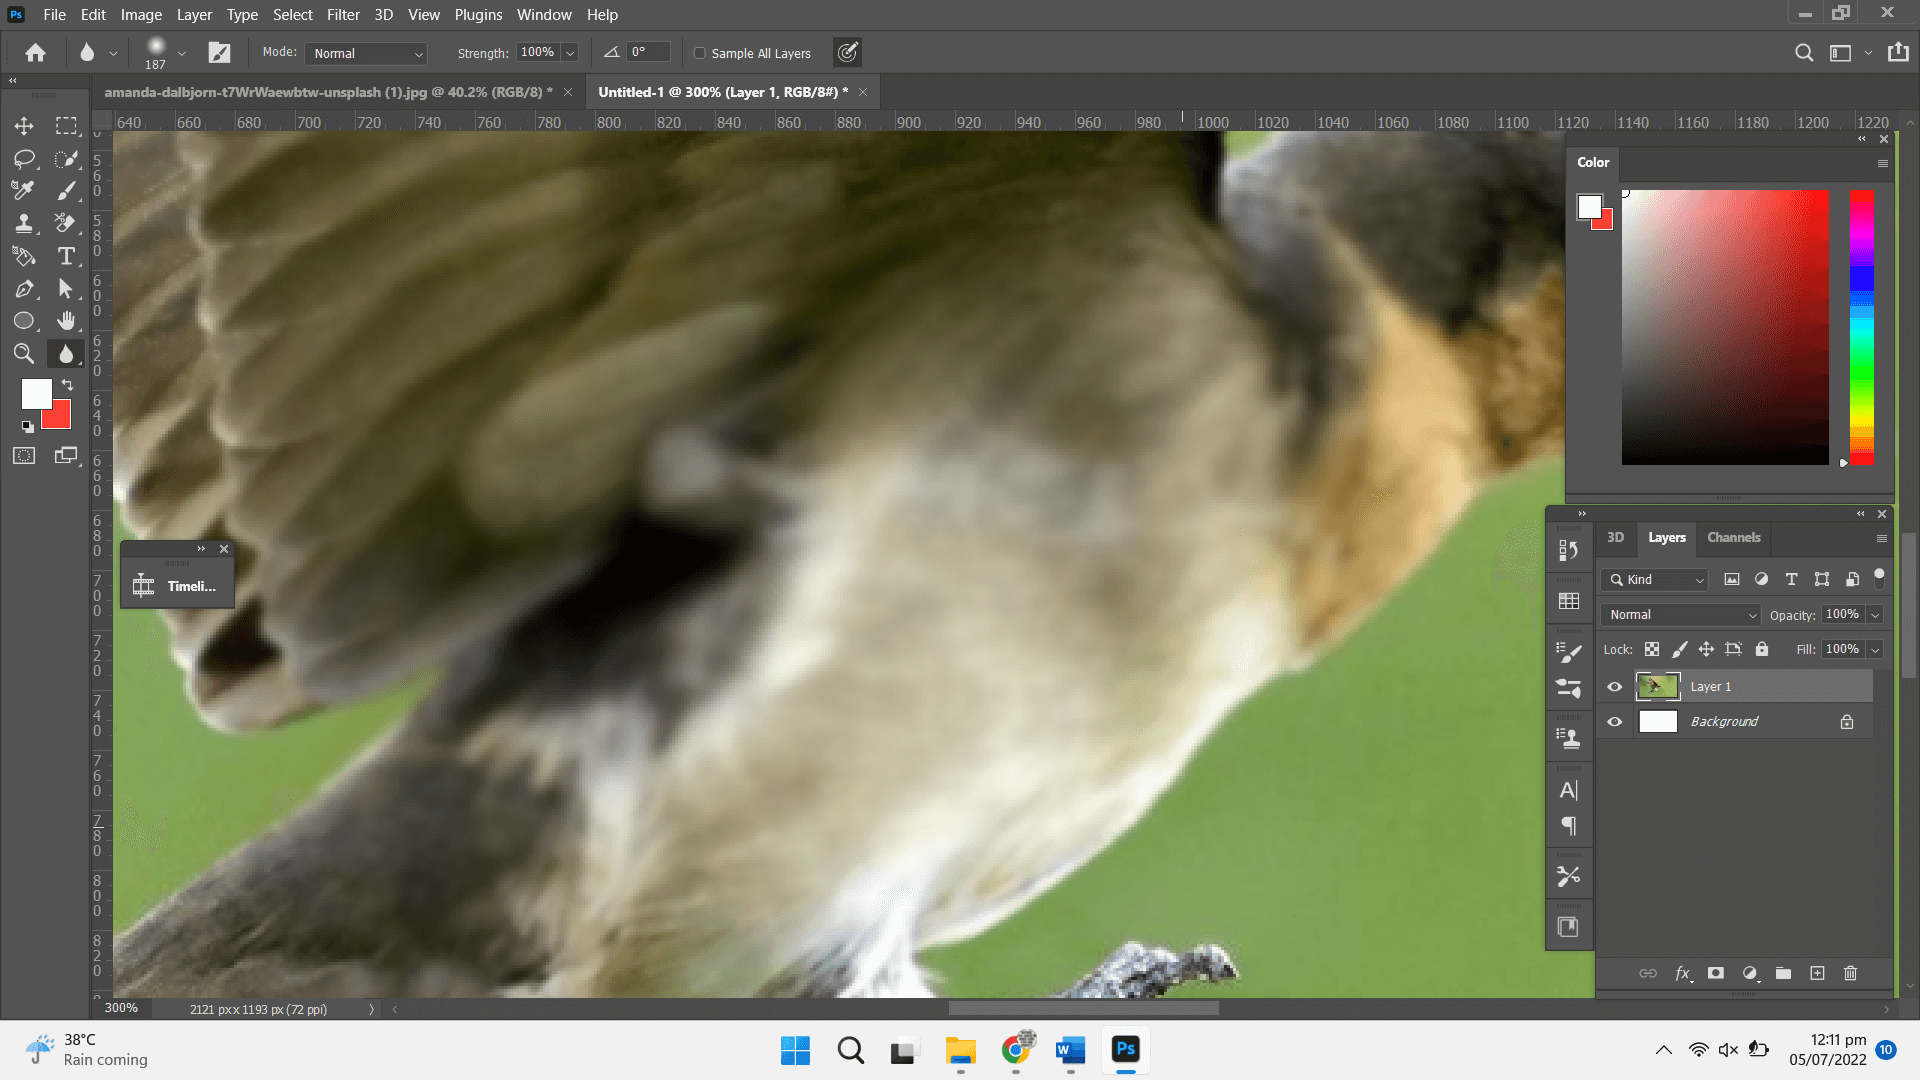This screenshot has height=1080, width=1920.
Task: Create a new layer with plus icon
Action: pos(1818,973)
